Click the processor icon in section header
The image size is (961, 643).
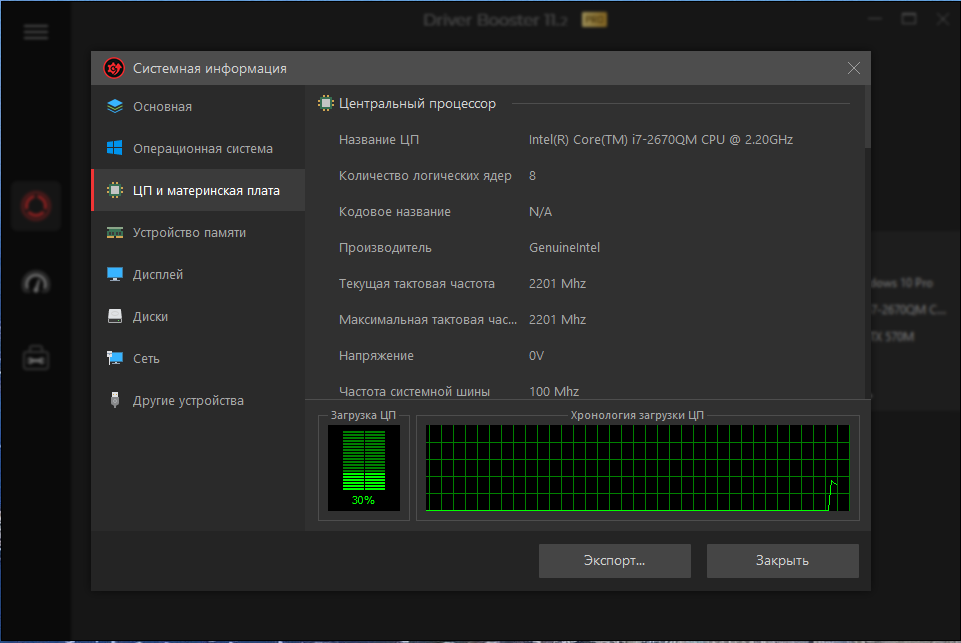tap(325, 103)
